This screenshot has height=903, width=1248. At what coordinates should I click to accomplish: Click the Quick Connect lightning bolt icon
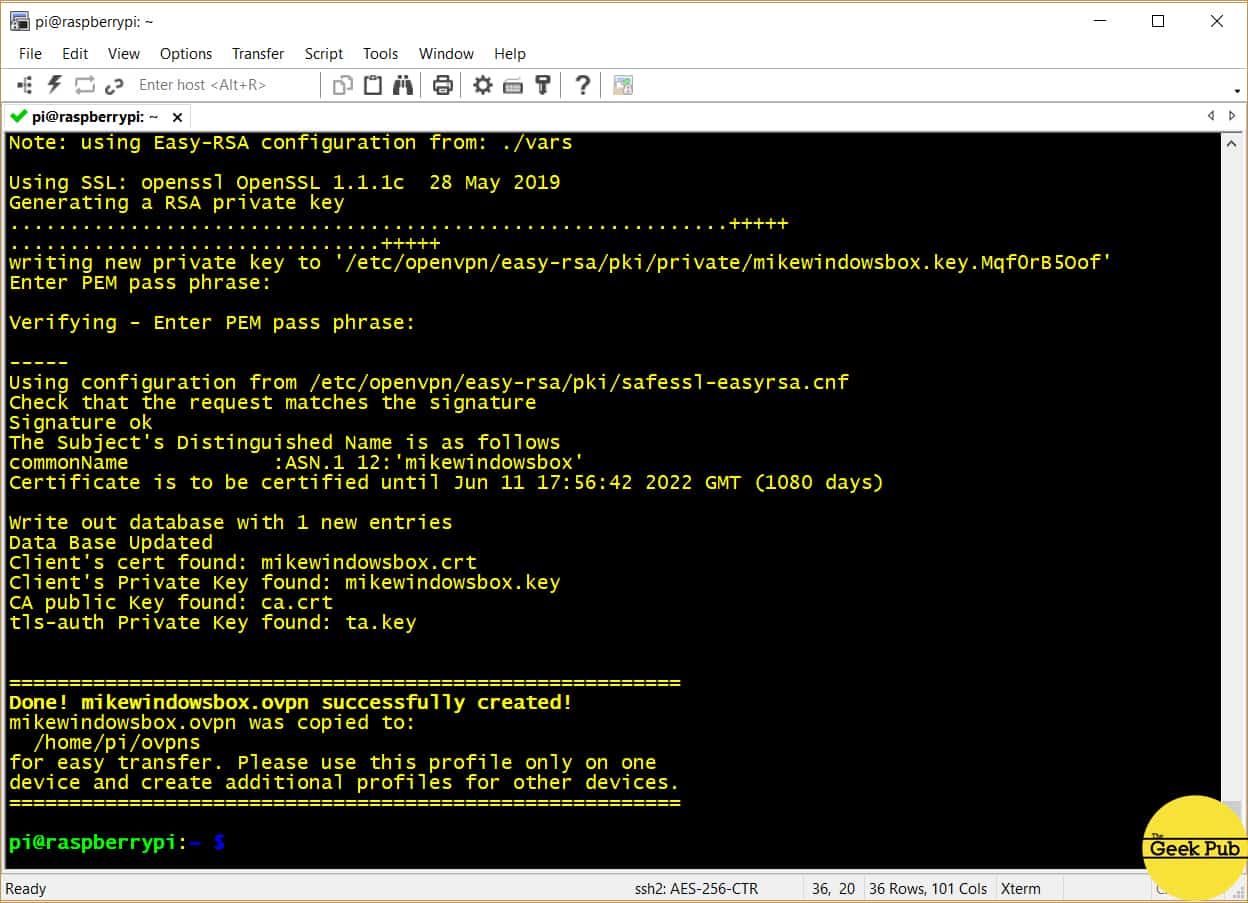[55, 85]
